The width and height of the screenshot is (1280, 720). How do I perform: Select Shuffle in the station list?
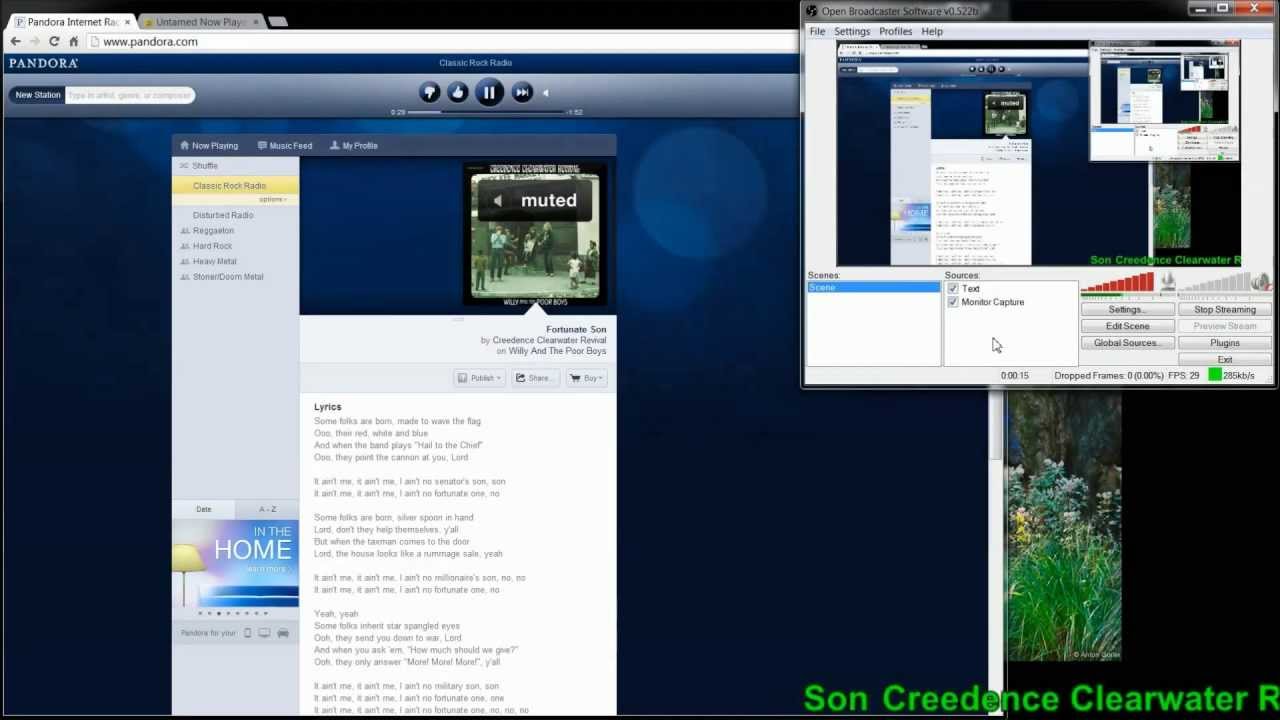(235, 166)
